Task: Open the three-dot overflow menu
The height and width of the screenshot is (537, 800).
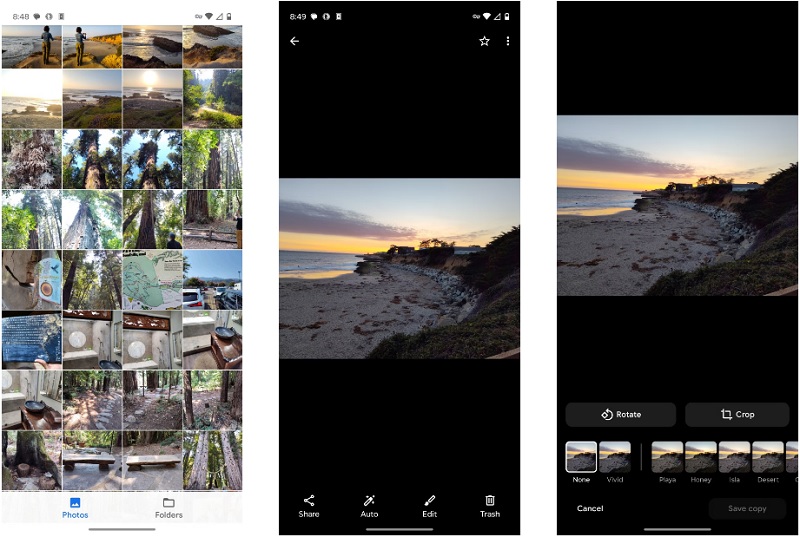Action: click(508, 41)
